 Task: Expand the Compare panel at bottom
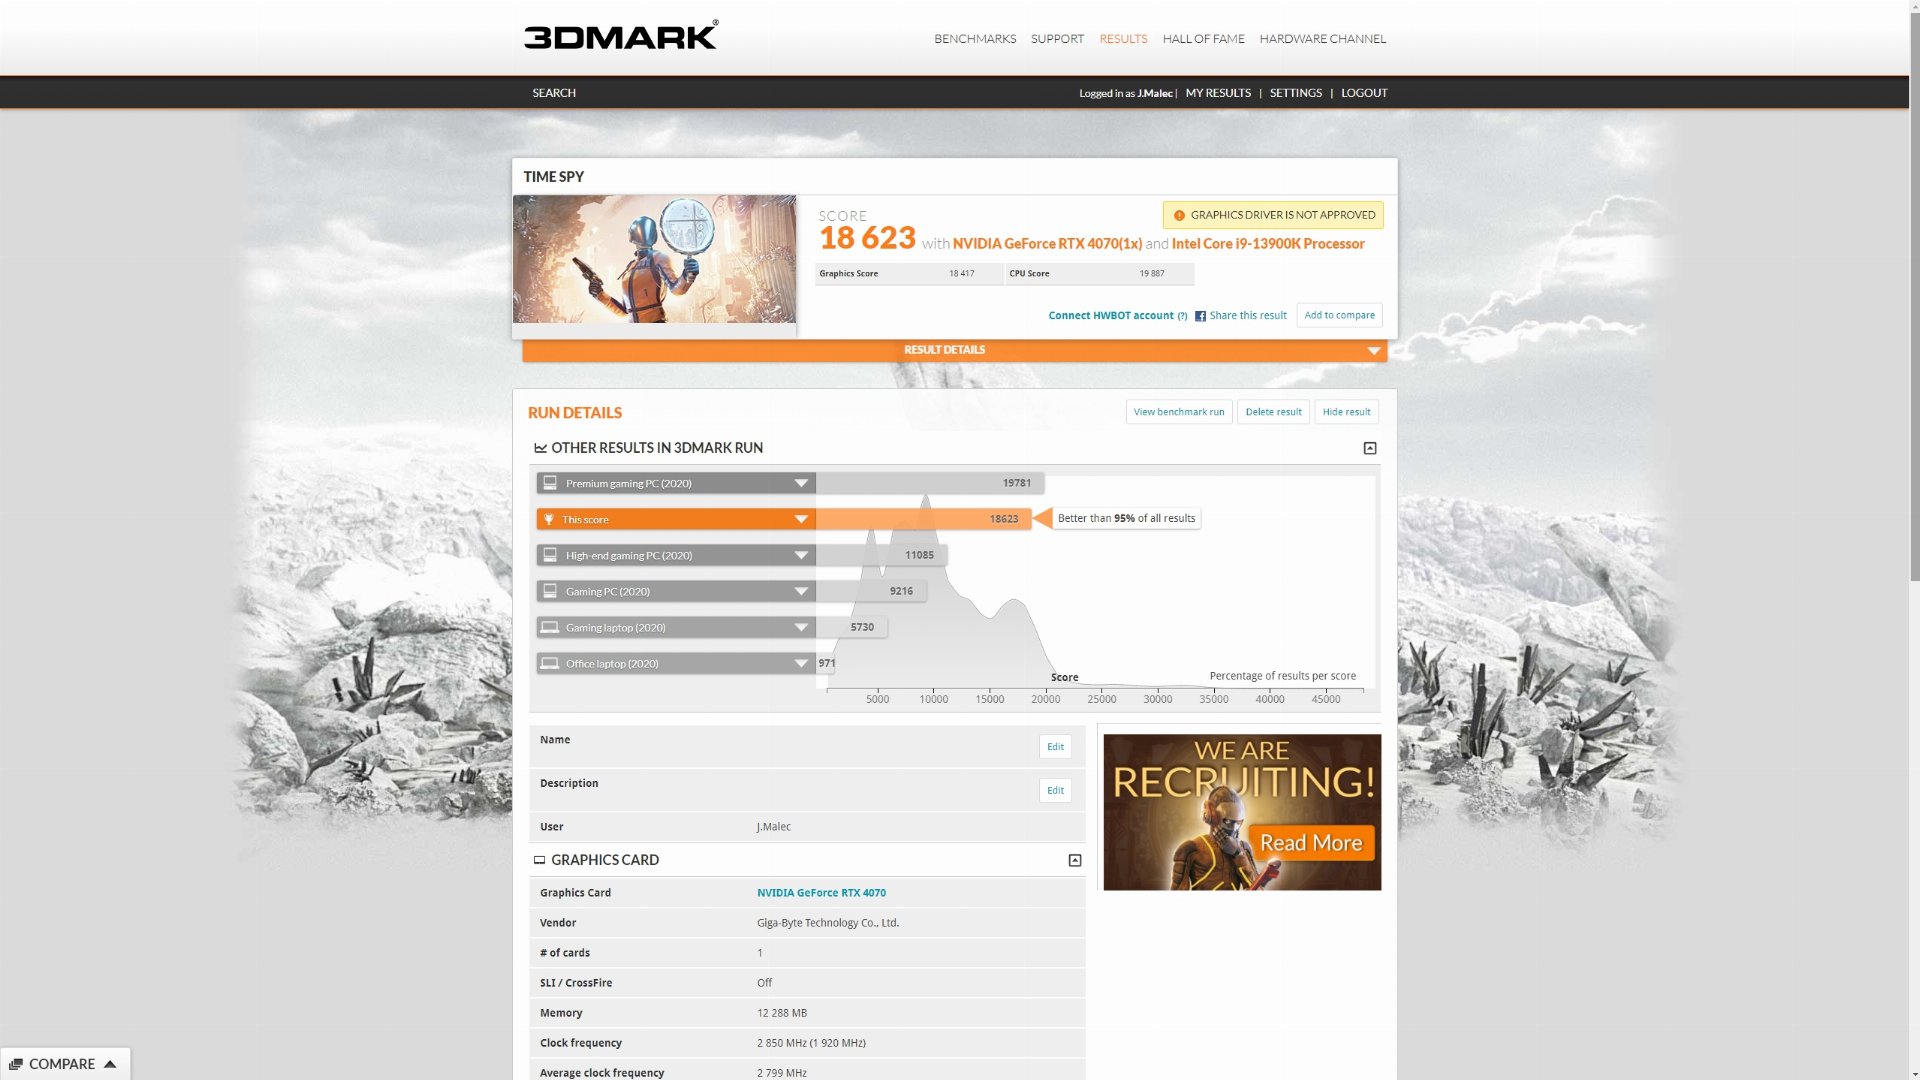pyautogui.click(x=64, y=1064)
